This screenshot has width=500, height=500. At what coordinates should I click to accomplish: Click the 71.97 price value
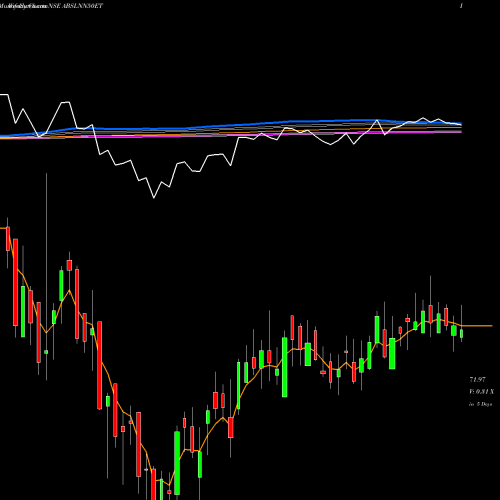click(x=477, y=379)
